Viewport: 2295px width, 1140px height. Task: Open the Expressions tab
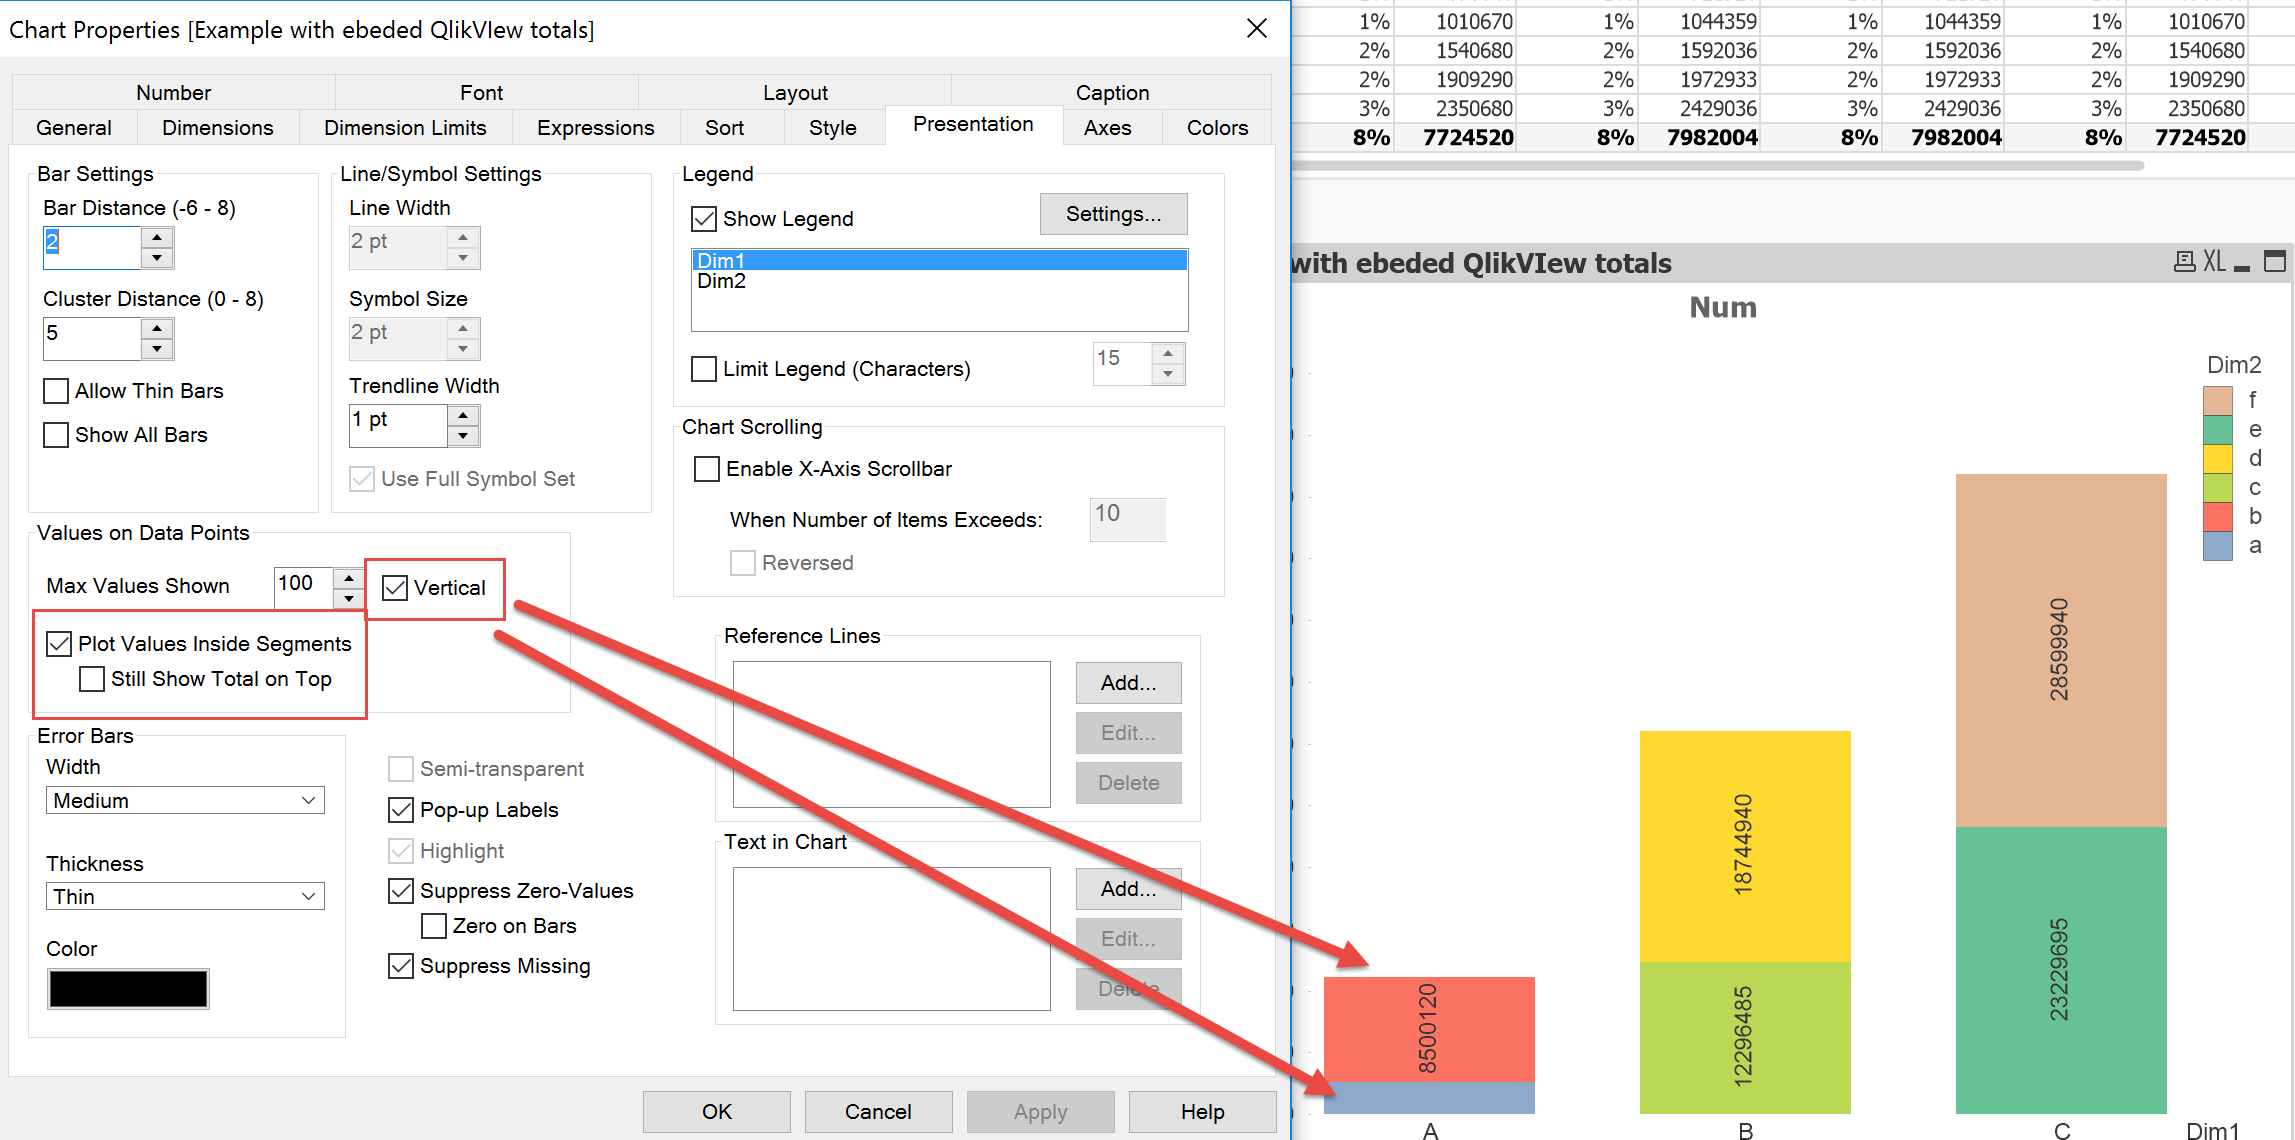tap(595, 128)
